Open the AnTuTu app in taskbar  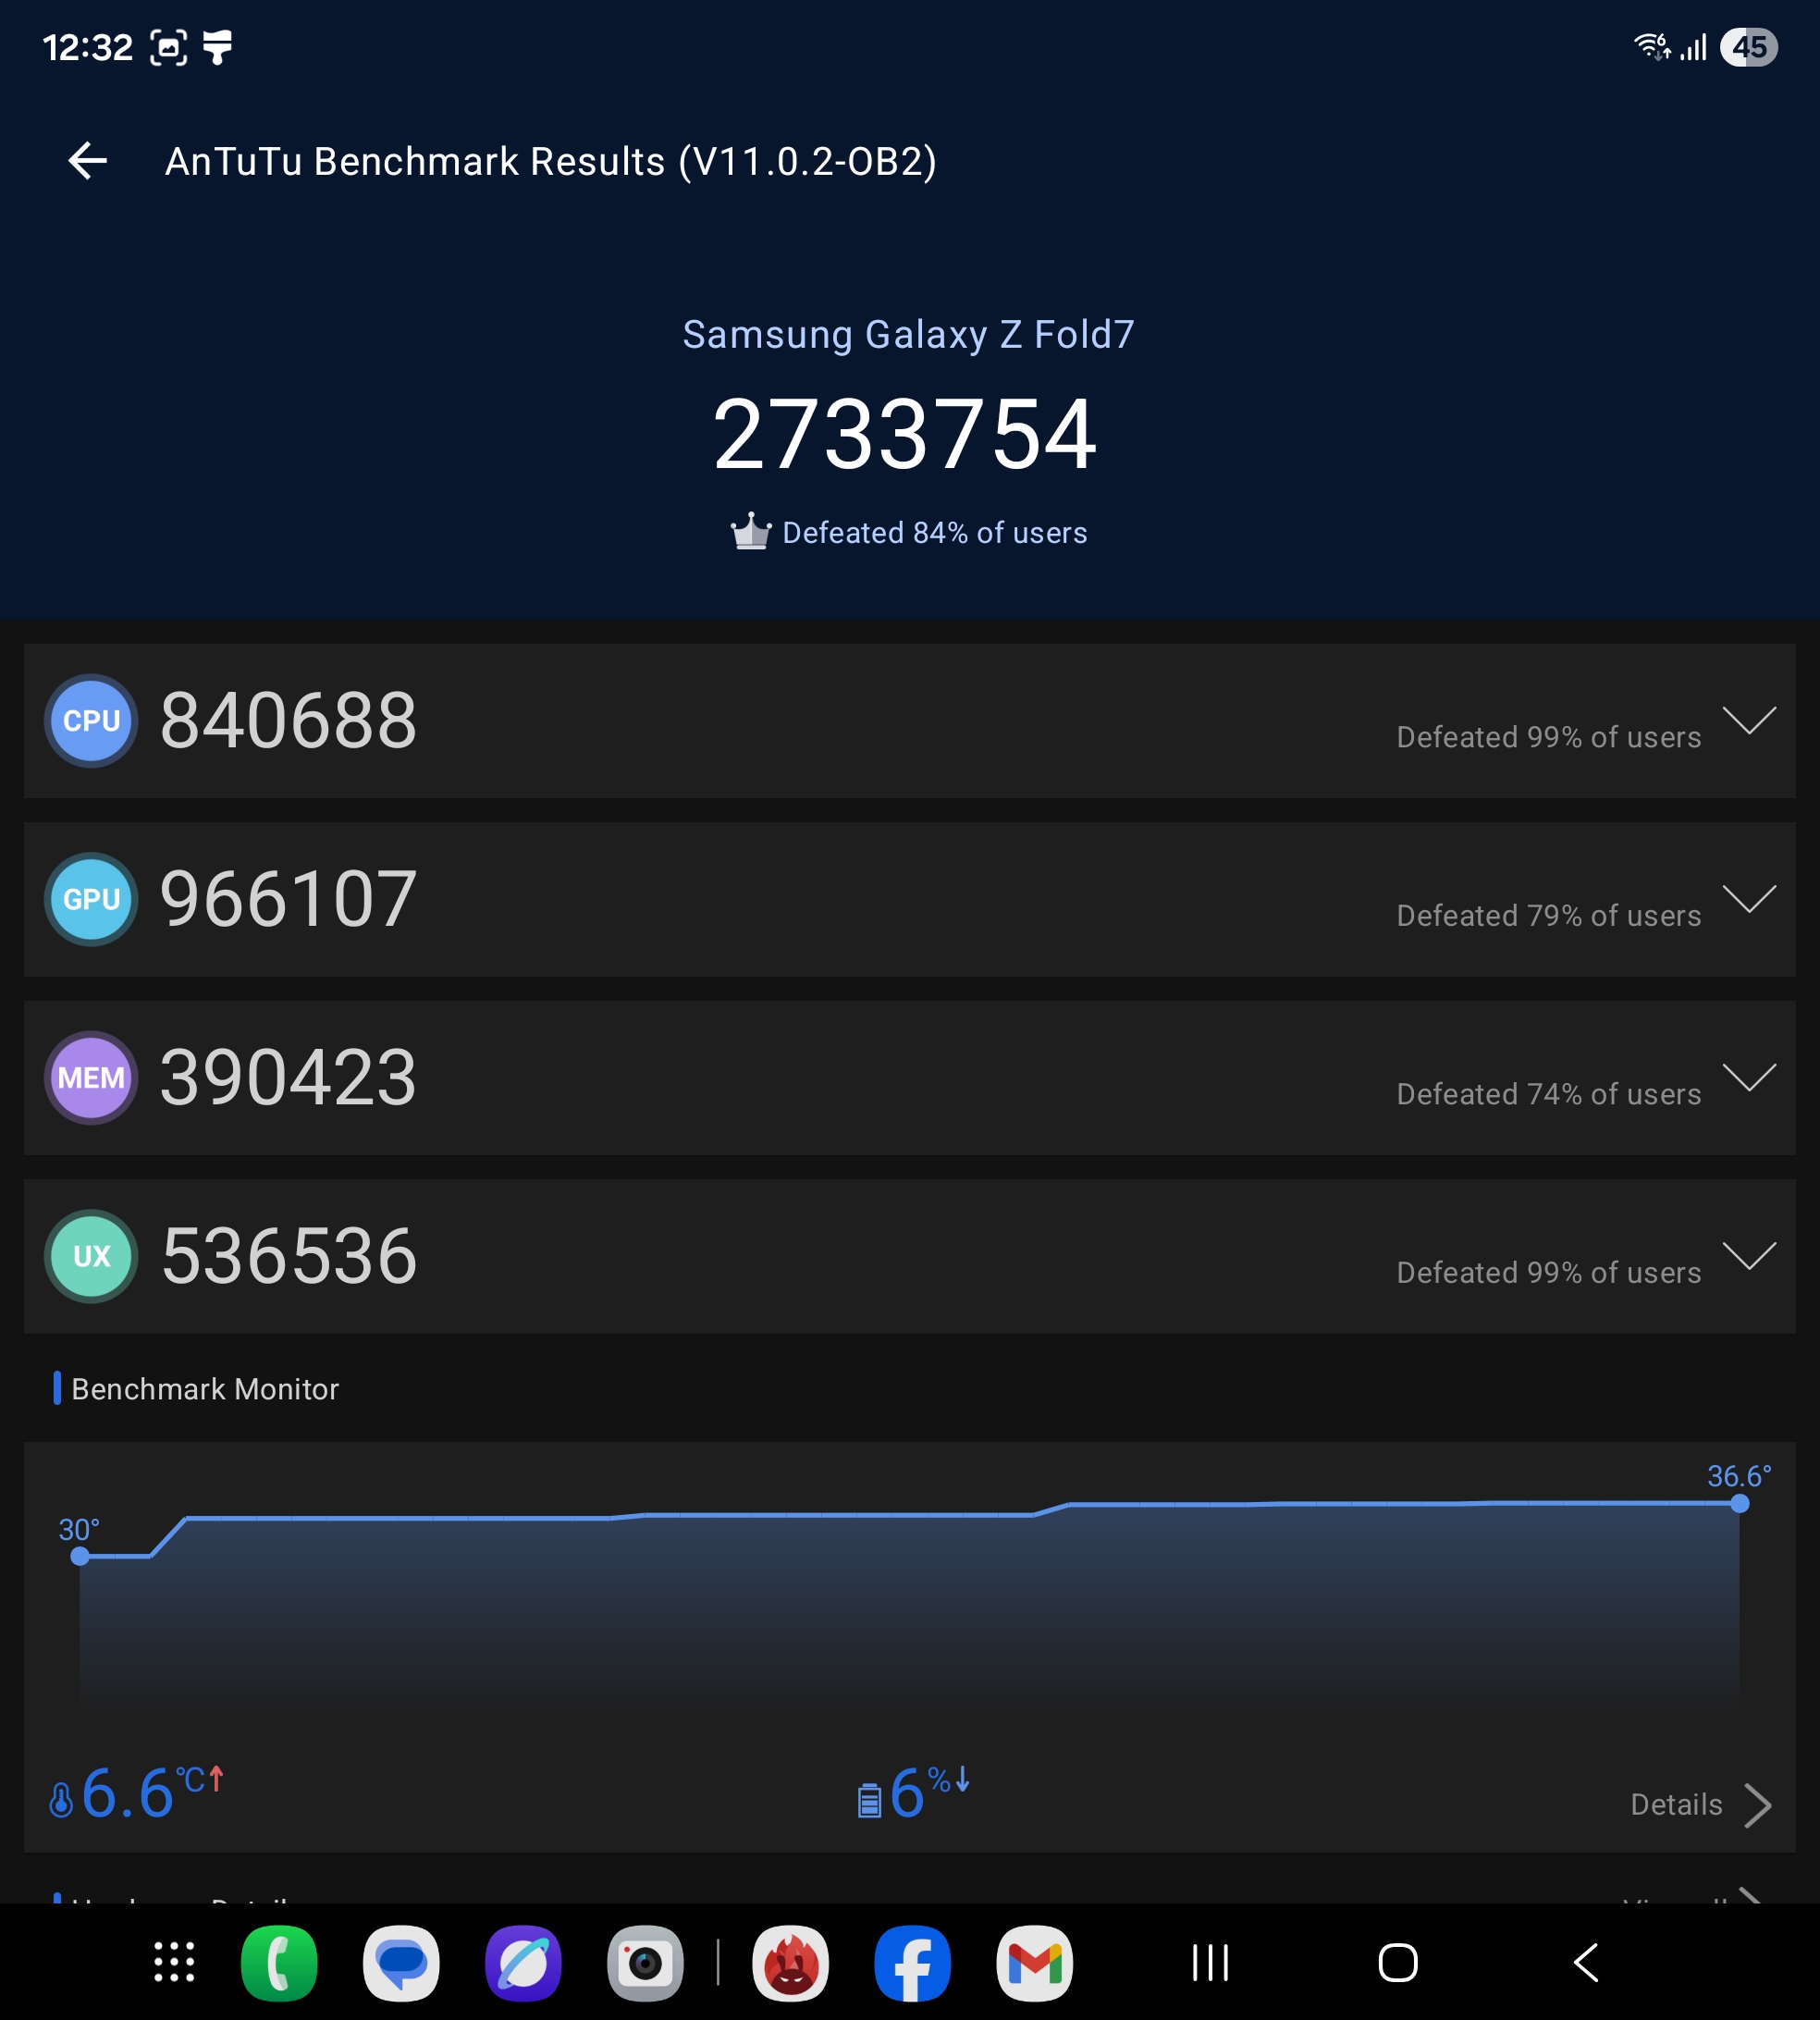[x=790, y=1963]
